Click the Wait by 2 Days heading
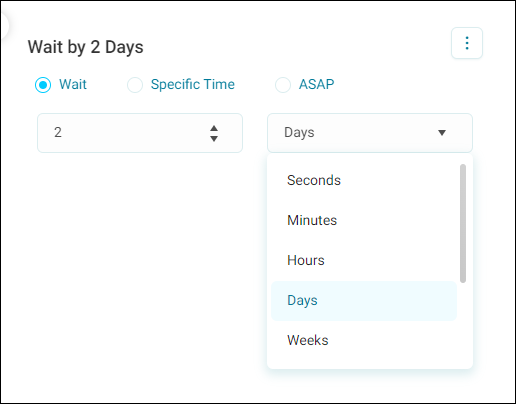516x404 pixels. click(x=86, y=47)
